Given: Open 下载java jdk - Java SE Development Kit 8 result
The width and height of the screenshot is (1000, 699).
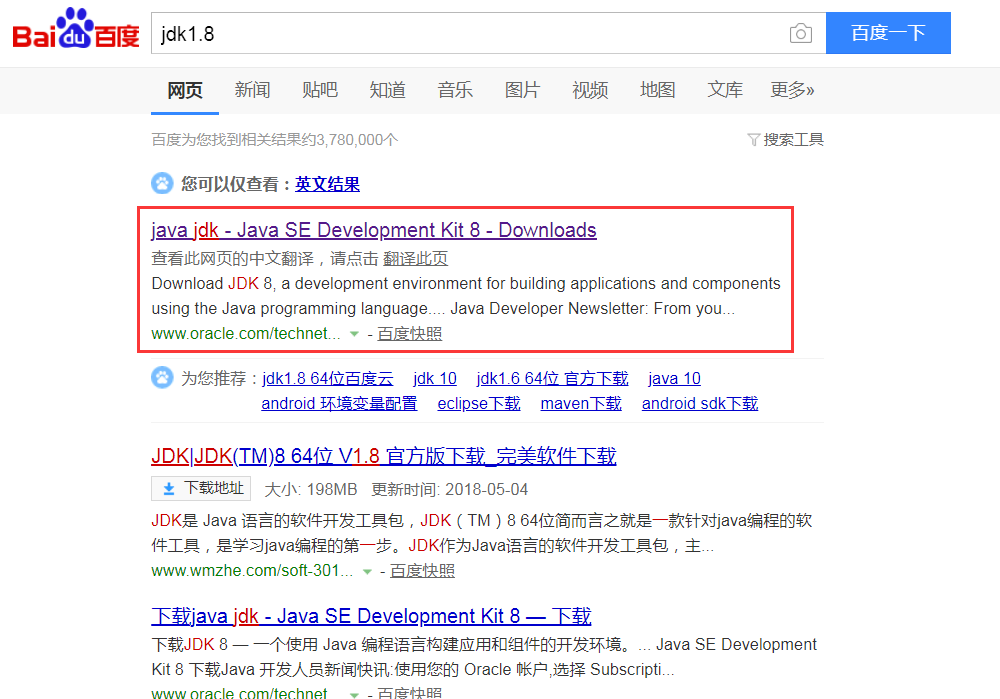Looking at the screenshot, I should (371, 616).
